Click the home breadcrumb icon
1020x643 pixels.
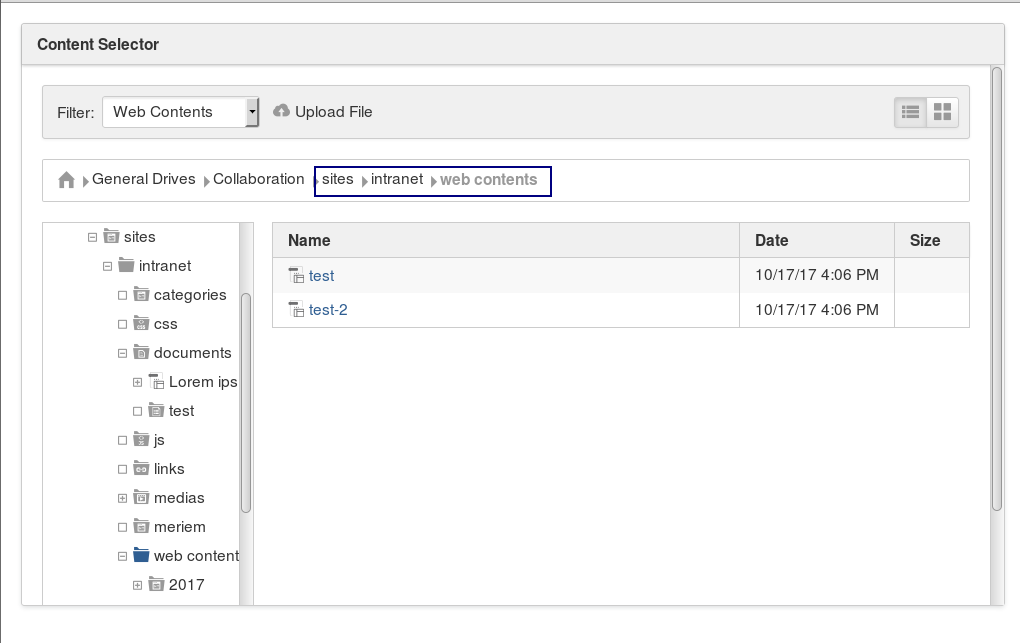click(x=66, y=180)
